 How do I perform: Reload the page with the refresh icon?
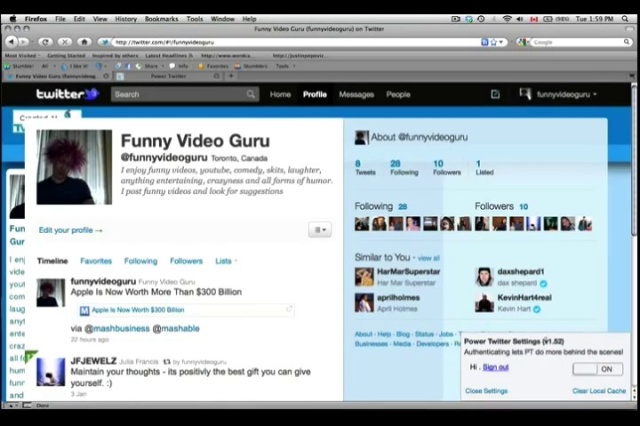click(45, 42)
